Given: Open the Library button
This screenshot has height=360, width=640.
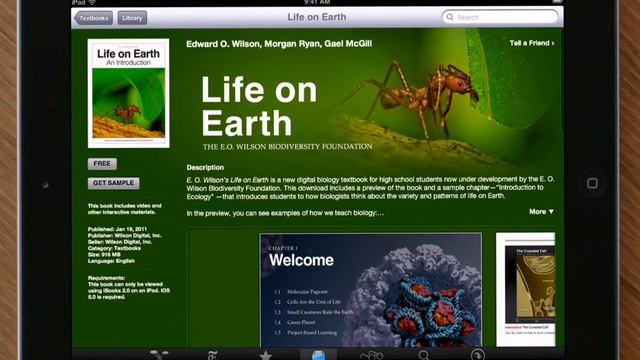Looking at the screenshot, I should point(132,18).
